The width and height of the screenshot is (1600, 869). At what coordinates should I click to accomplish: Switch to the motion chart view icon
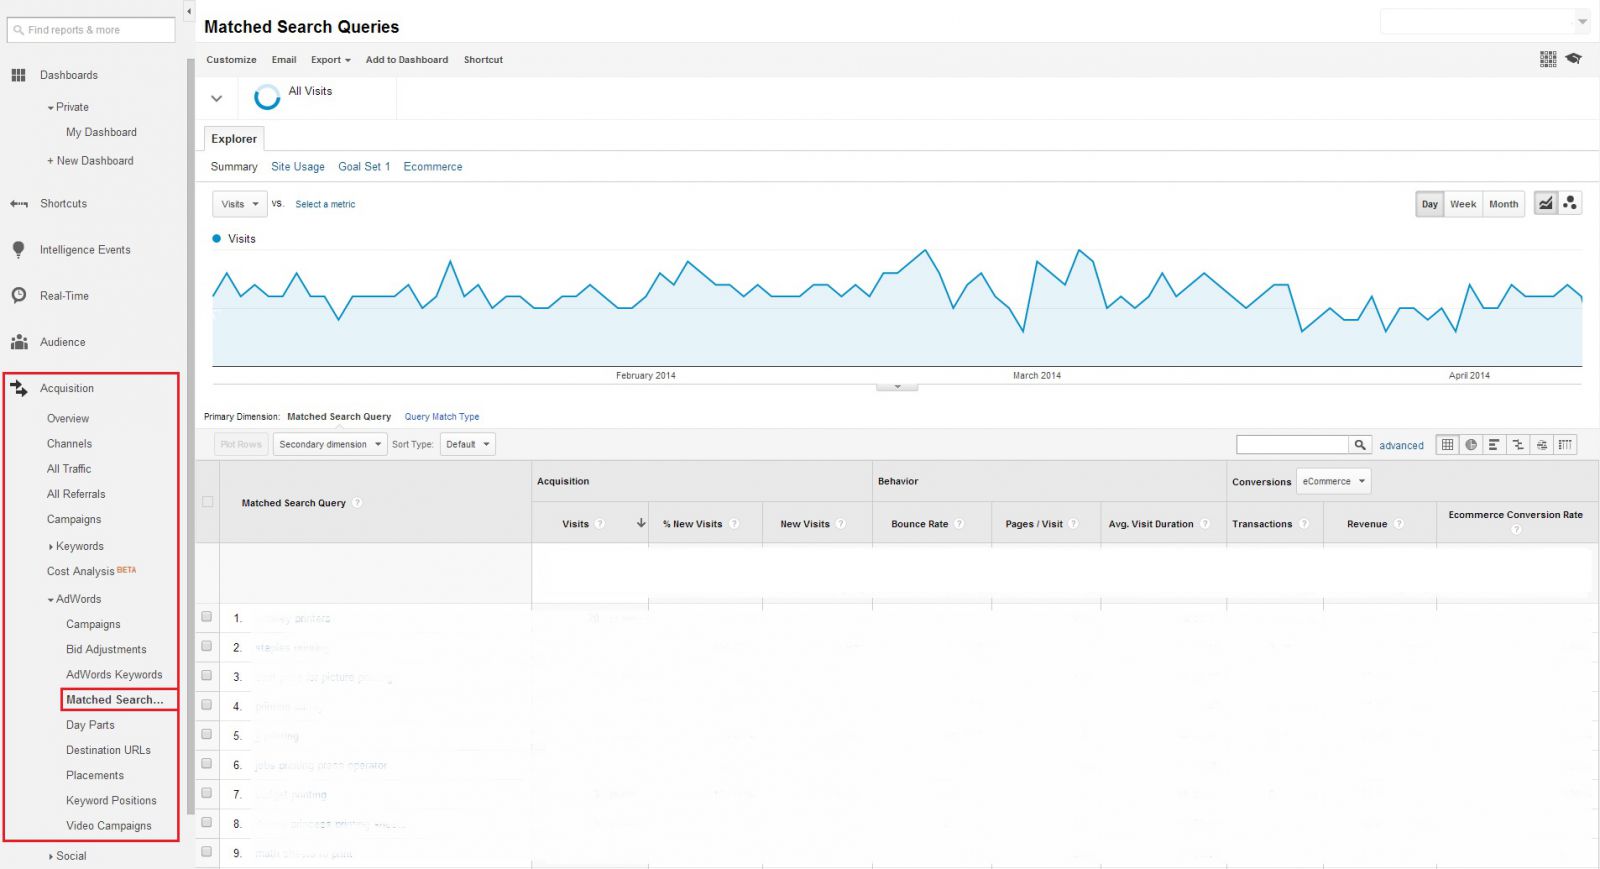point(1570,203)
